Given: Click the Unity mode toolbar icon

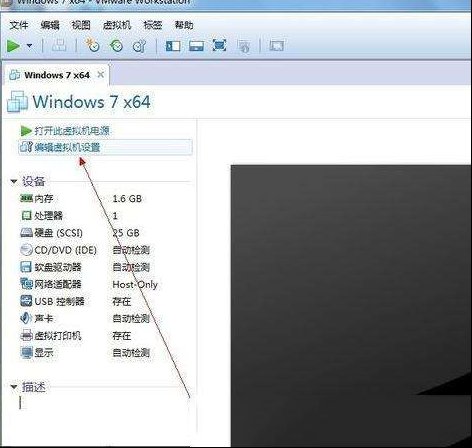Looking at the screenshot, I should [x=244, y=46].
